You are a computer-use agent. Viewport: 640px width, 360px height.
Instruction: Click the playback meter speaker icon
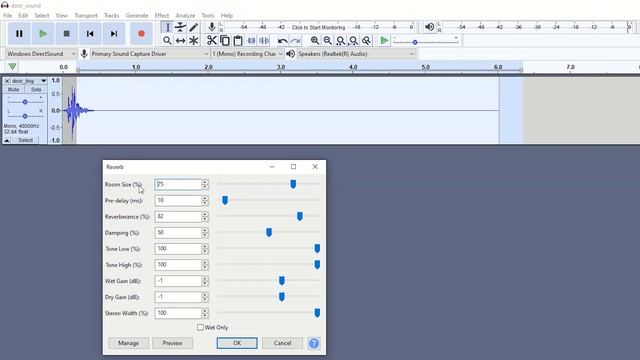click(x=429, y=27)
